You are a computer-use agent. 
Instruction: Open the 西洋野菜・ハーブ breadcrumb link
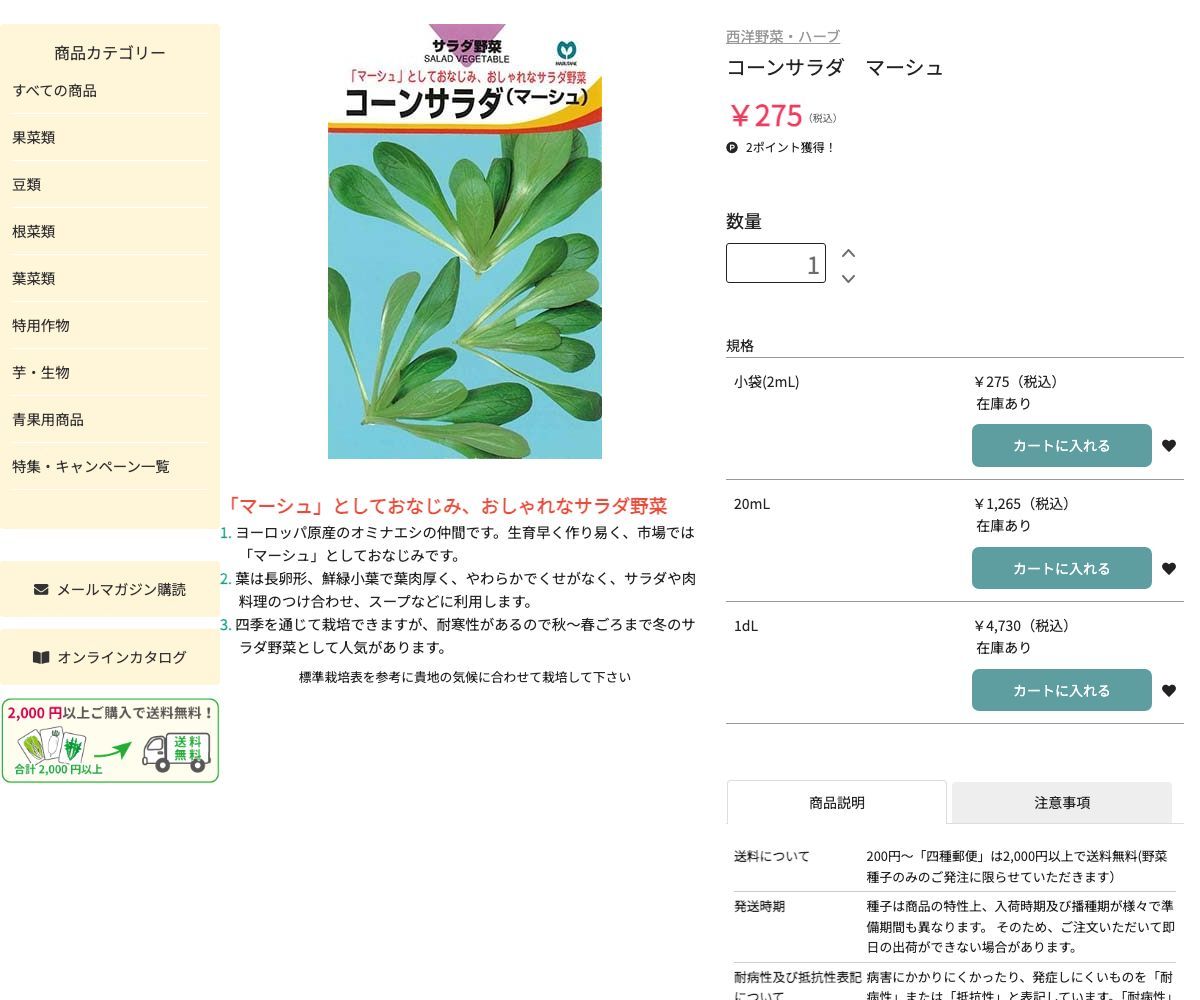click(783, 35)
